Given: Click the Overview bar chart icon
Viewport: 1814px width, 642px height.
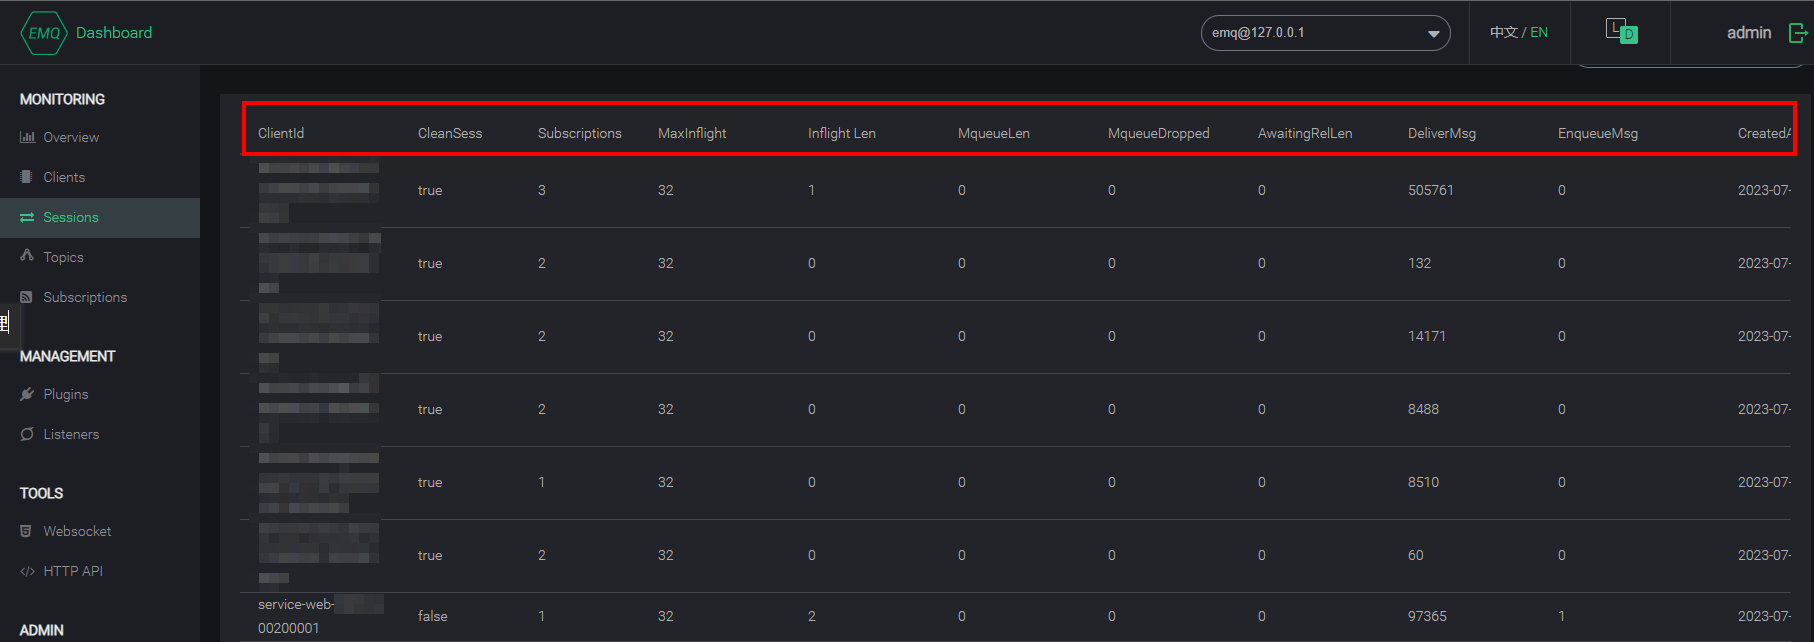Looking at the screenshot, I should point(27,137).
